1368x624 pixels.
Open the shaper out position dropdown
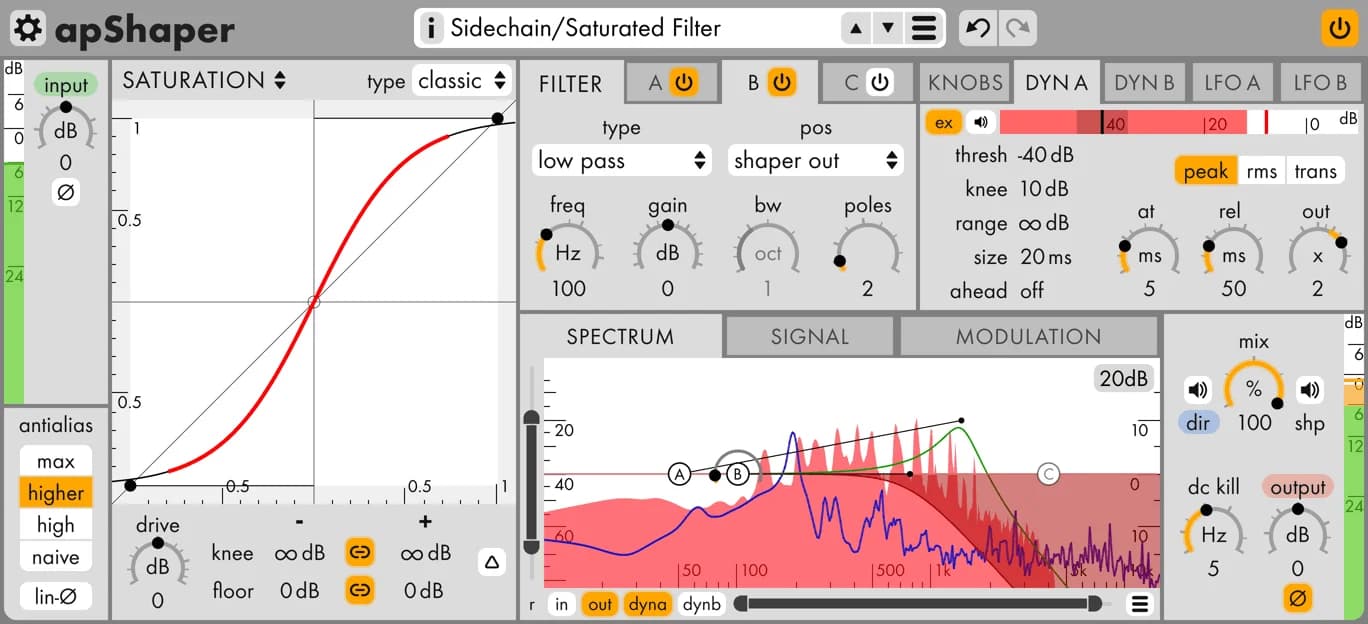tap(815, 160)
